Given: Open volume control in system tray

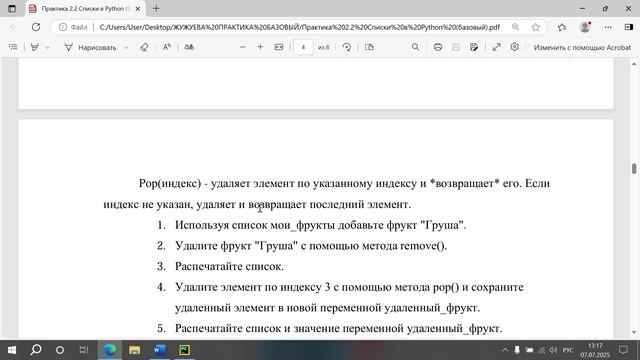Looking at the screenshot, I should [553, 350].
